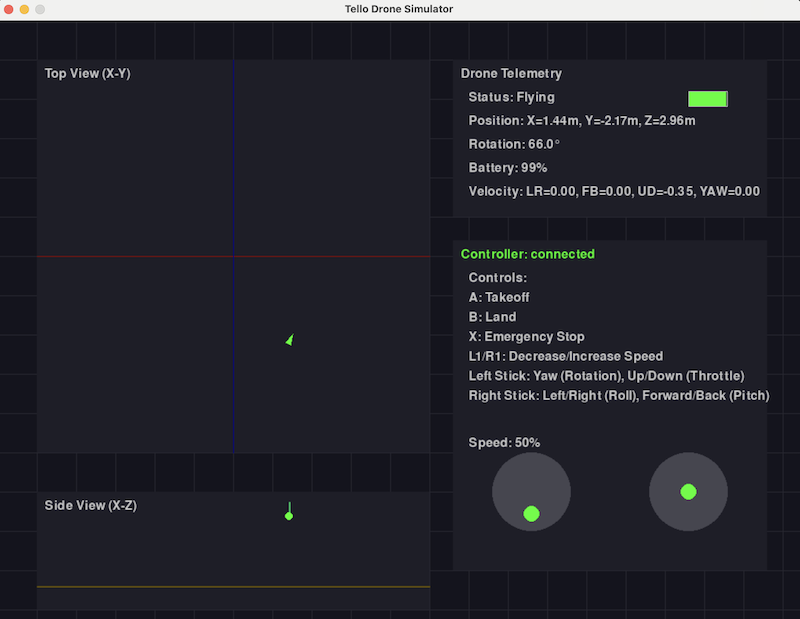The width and height of the screenshot is (800, 619).
Task: Click the L1/R1 Decrease/Increase Speed line
Action: pyautogui.click(x=566, y=356)
